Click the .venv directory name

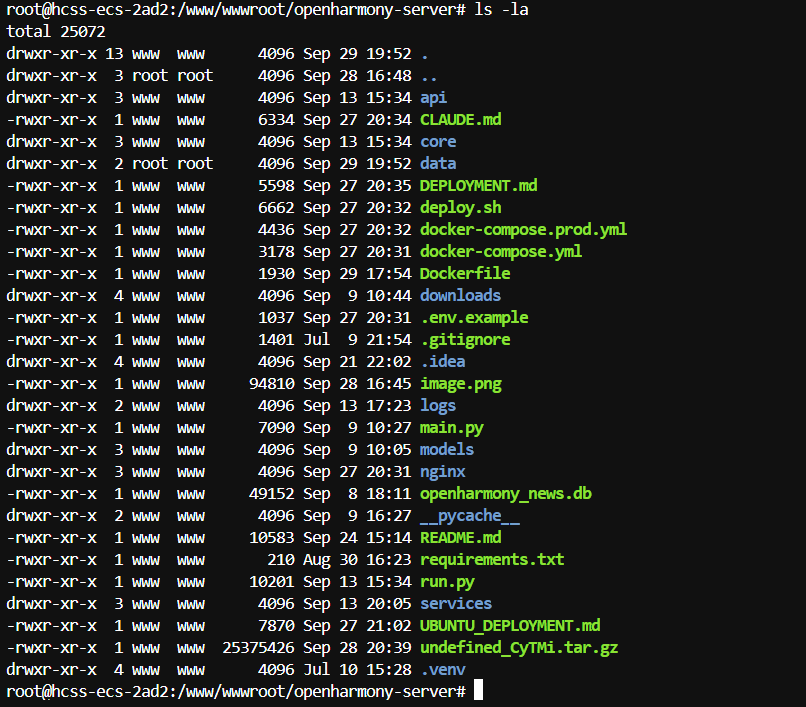pyautogui.click(x=442, y=669)
